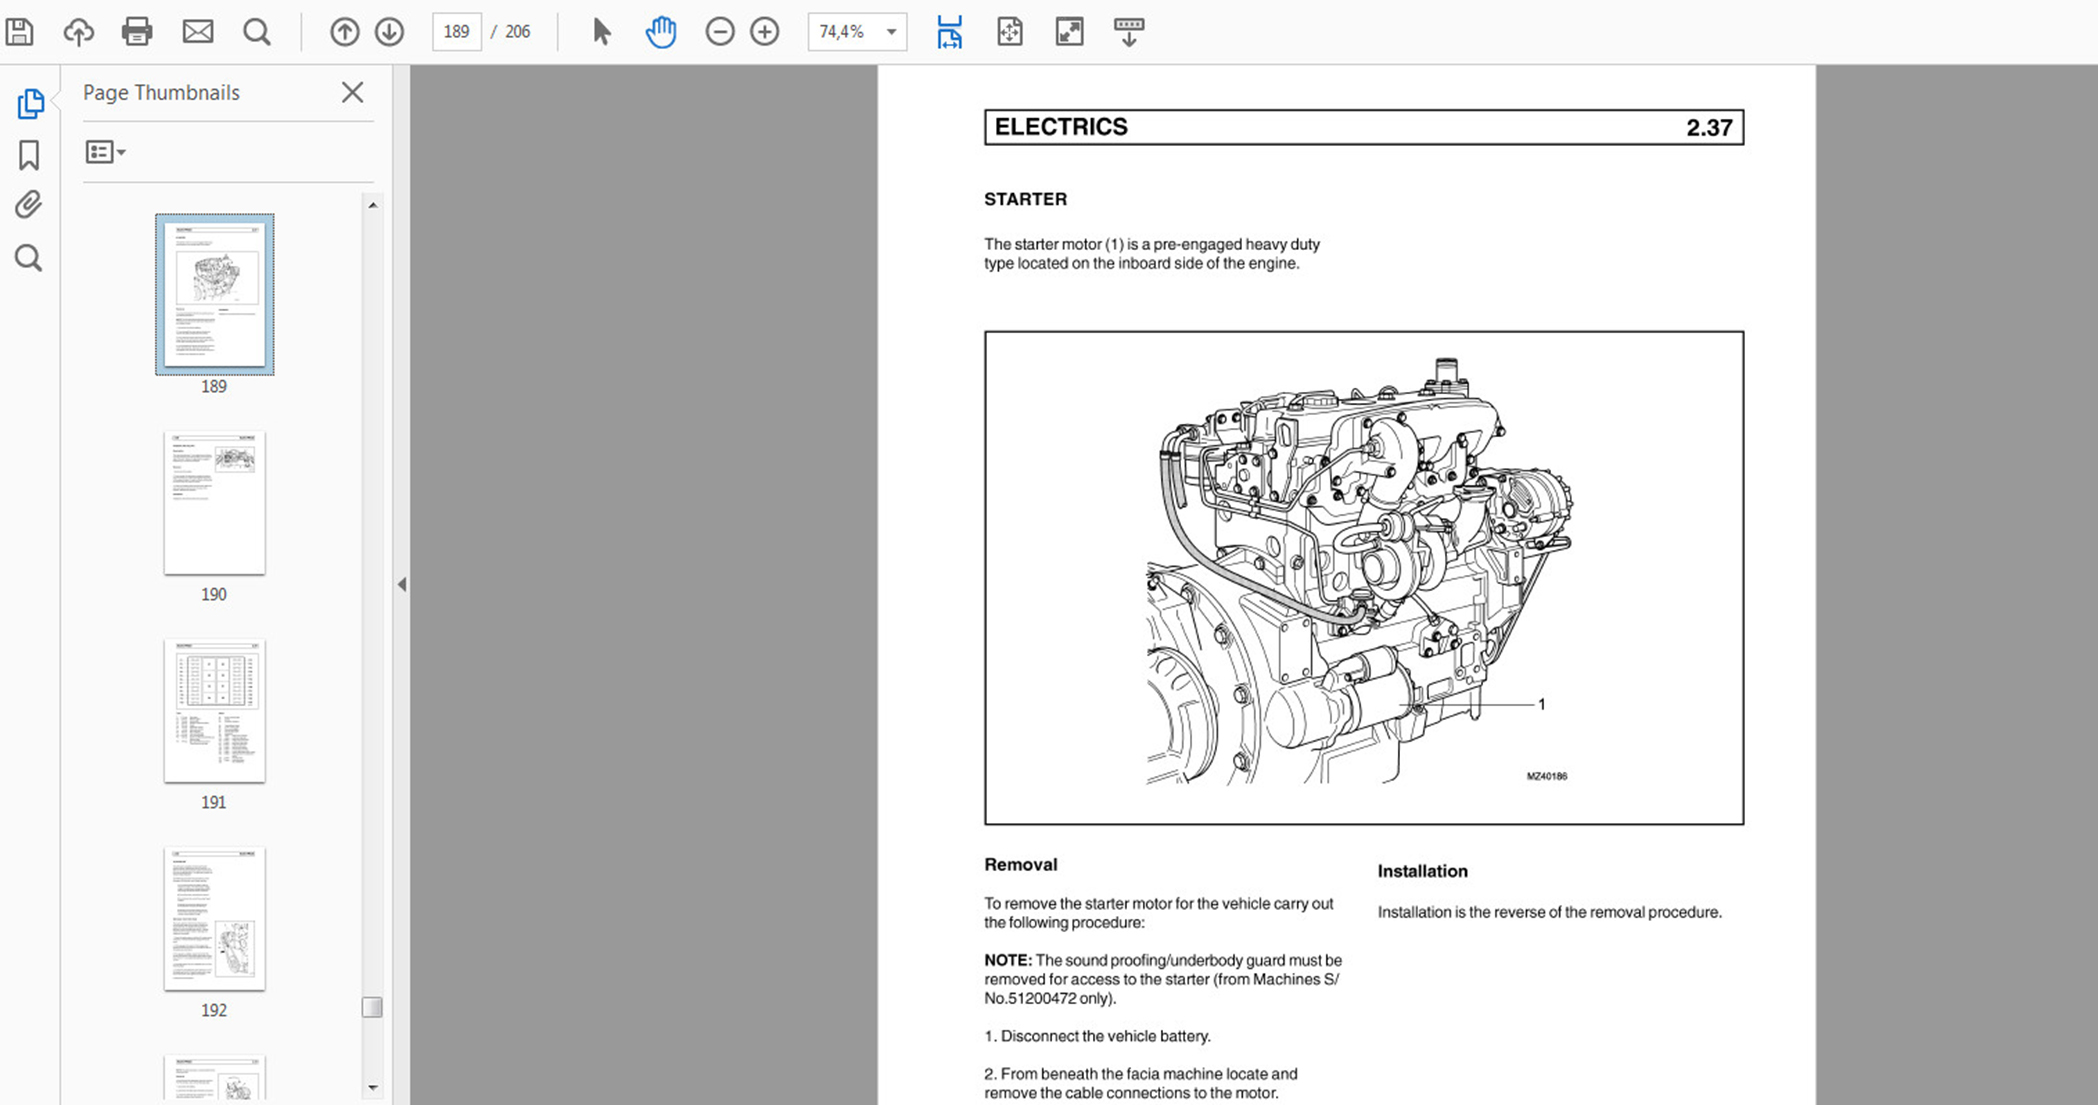2098x1105 pixels.
Task: Collapse the navigation pane arrow
Action: 402,584
